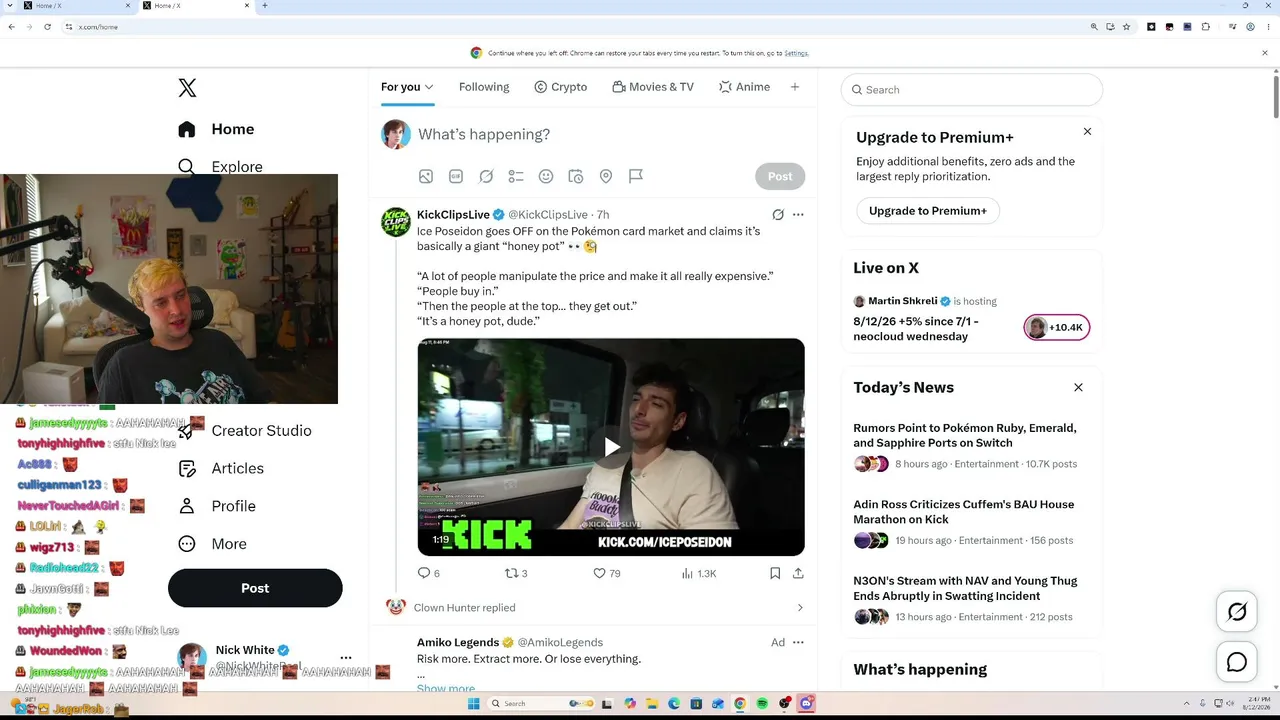
Task: Open Chrome extensions puzzle icon
Action: (1205, 27)
